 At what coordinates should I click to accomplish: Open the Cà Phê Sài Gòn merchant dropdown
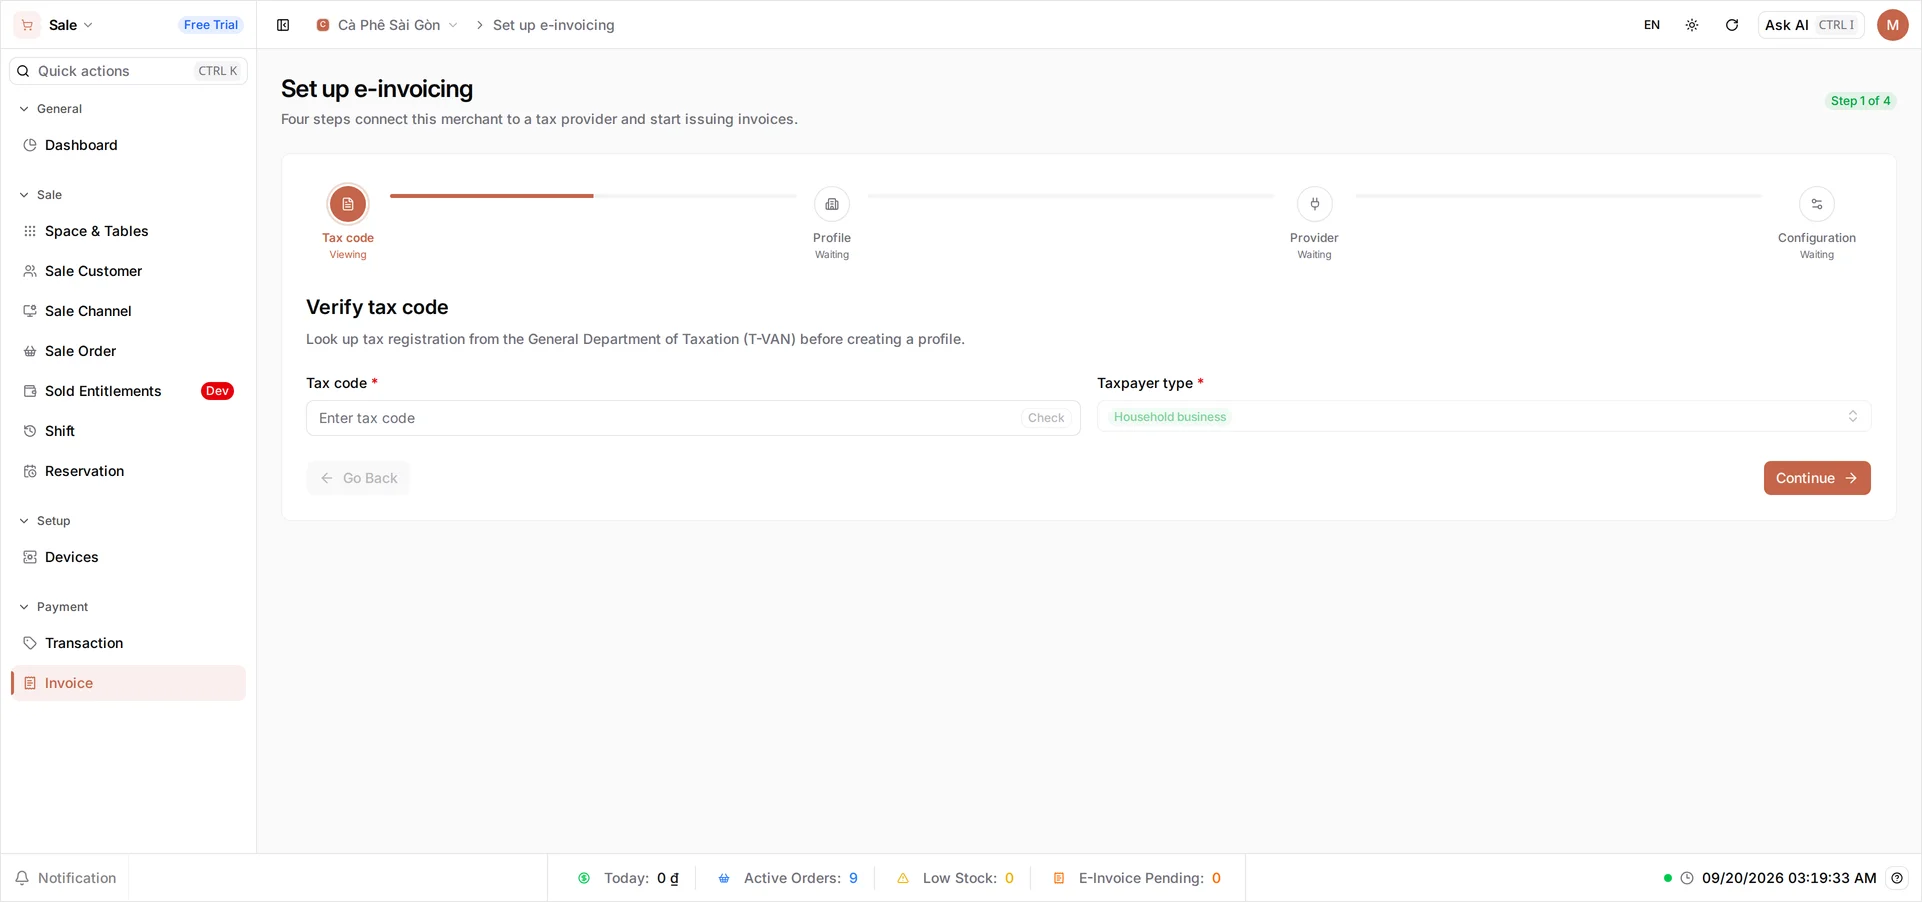pyautogui.click(x=387, y=25)
